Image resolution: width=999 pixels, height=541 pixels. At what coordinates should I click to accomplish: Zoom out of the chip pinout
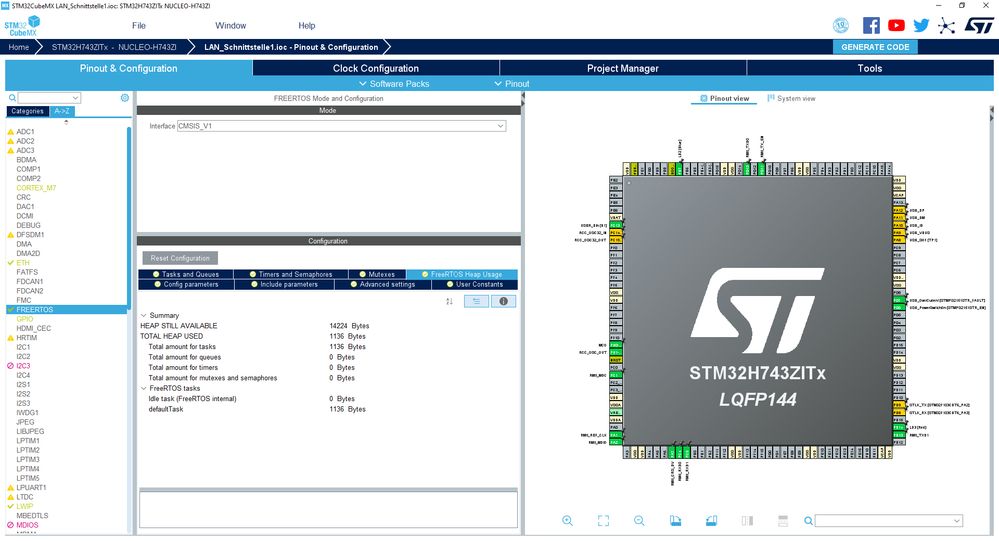pyautogui.click(x=639, y=521)
